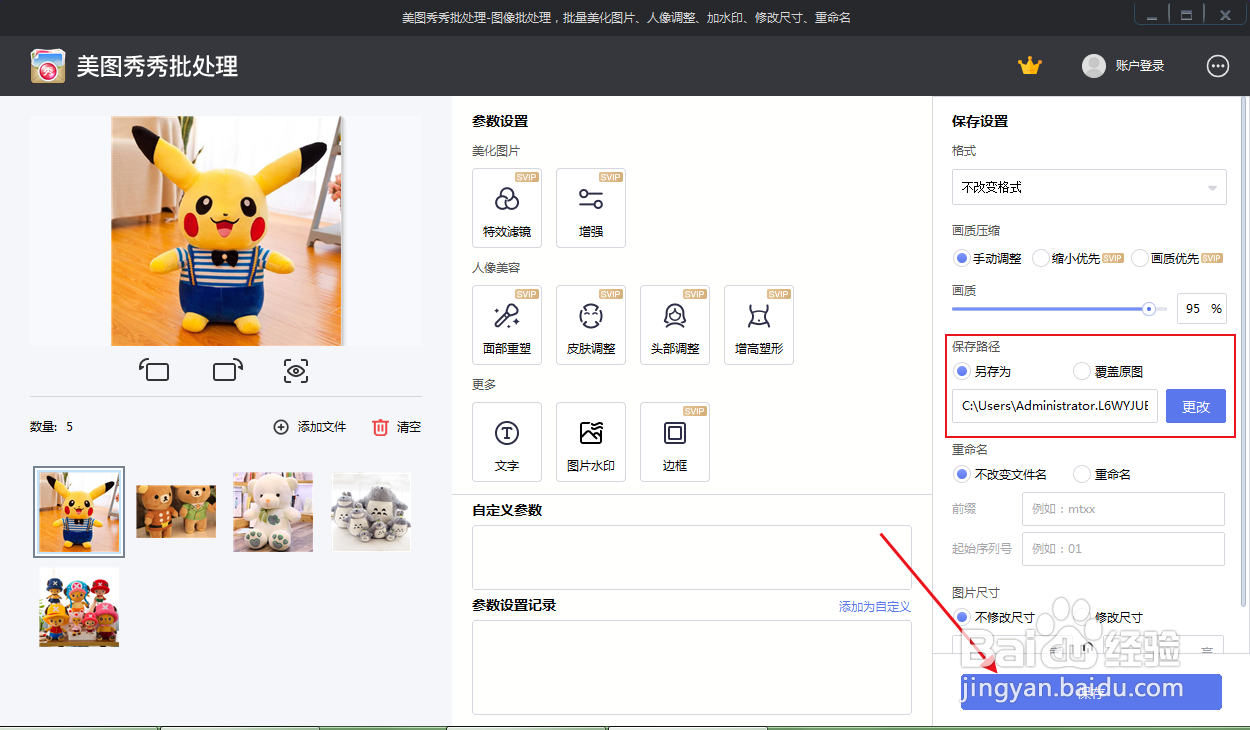Image resolution: width=1250 pixels, height=730 pixels.
Task: Click the 清空 trash clear icon
Action: coord(380,427)
